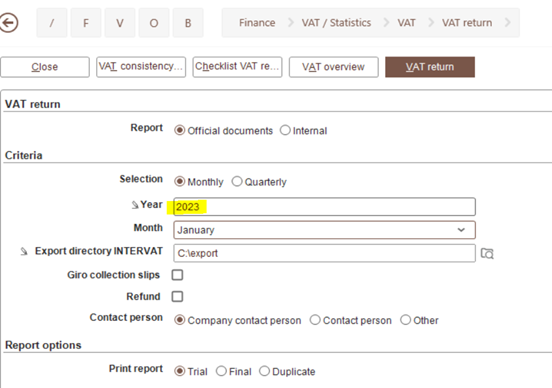Open the chevron after Finance breadcrumb
The width and height of the screenshot is (552, 388).
coord(291,23)
